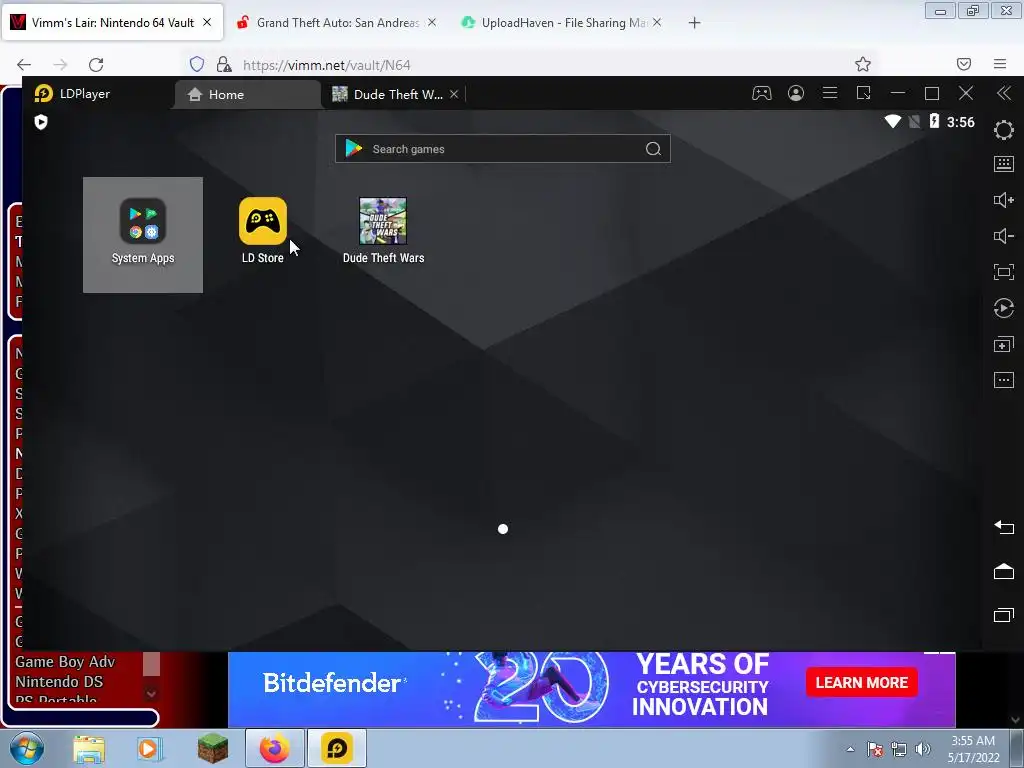
Task: Open LDPlayer settings gear in sidebar
Action: [x=1003, y=130]
